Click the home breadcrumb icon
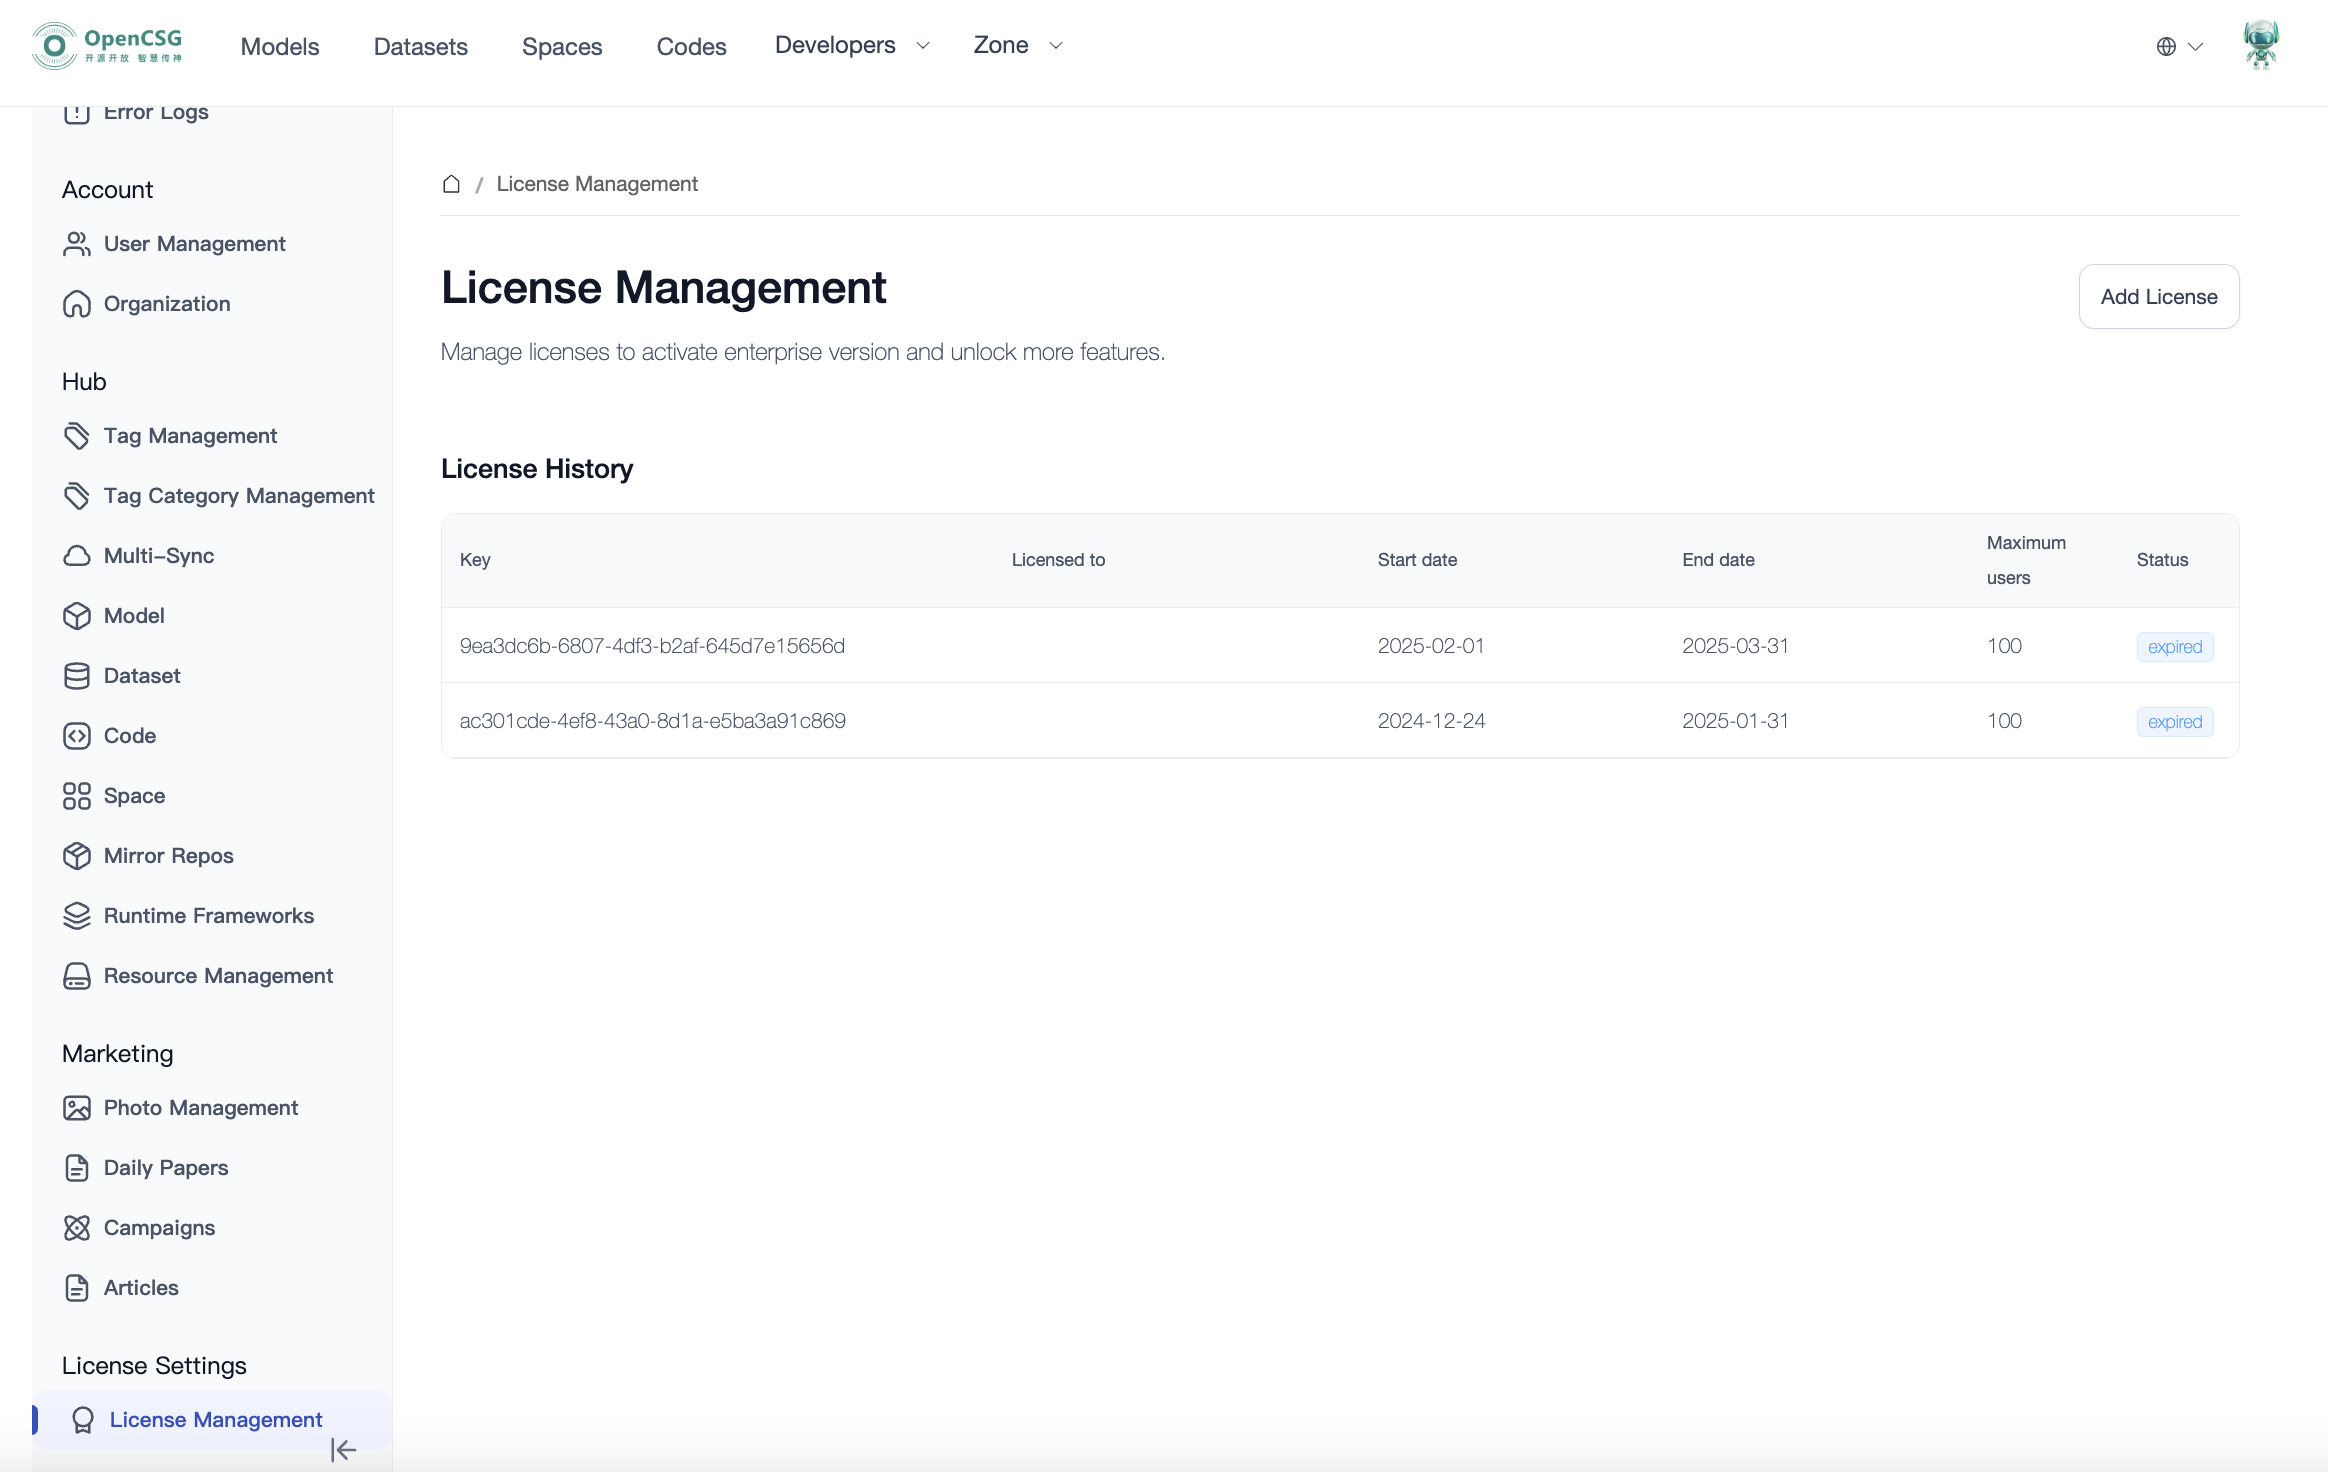 [x=451, y=184]
